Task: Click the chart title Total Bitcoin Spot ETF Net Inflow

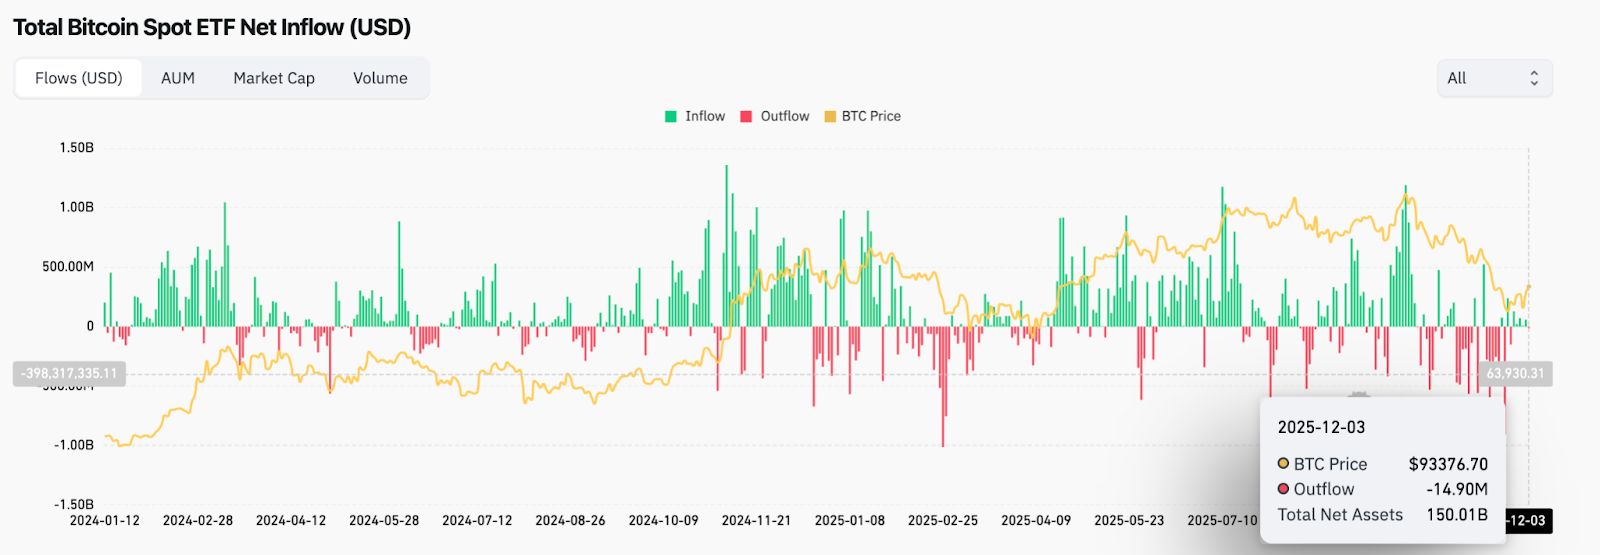Action: 212,27
